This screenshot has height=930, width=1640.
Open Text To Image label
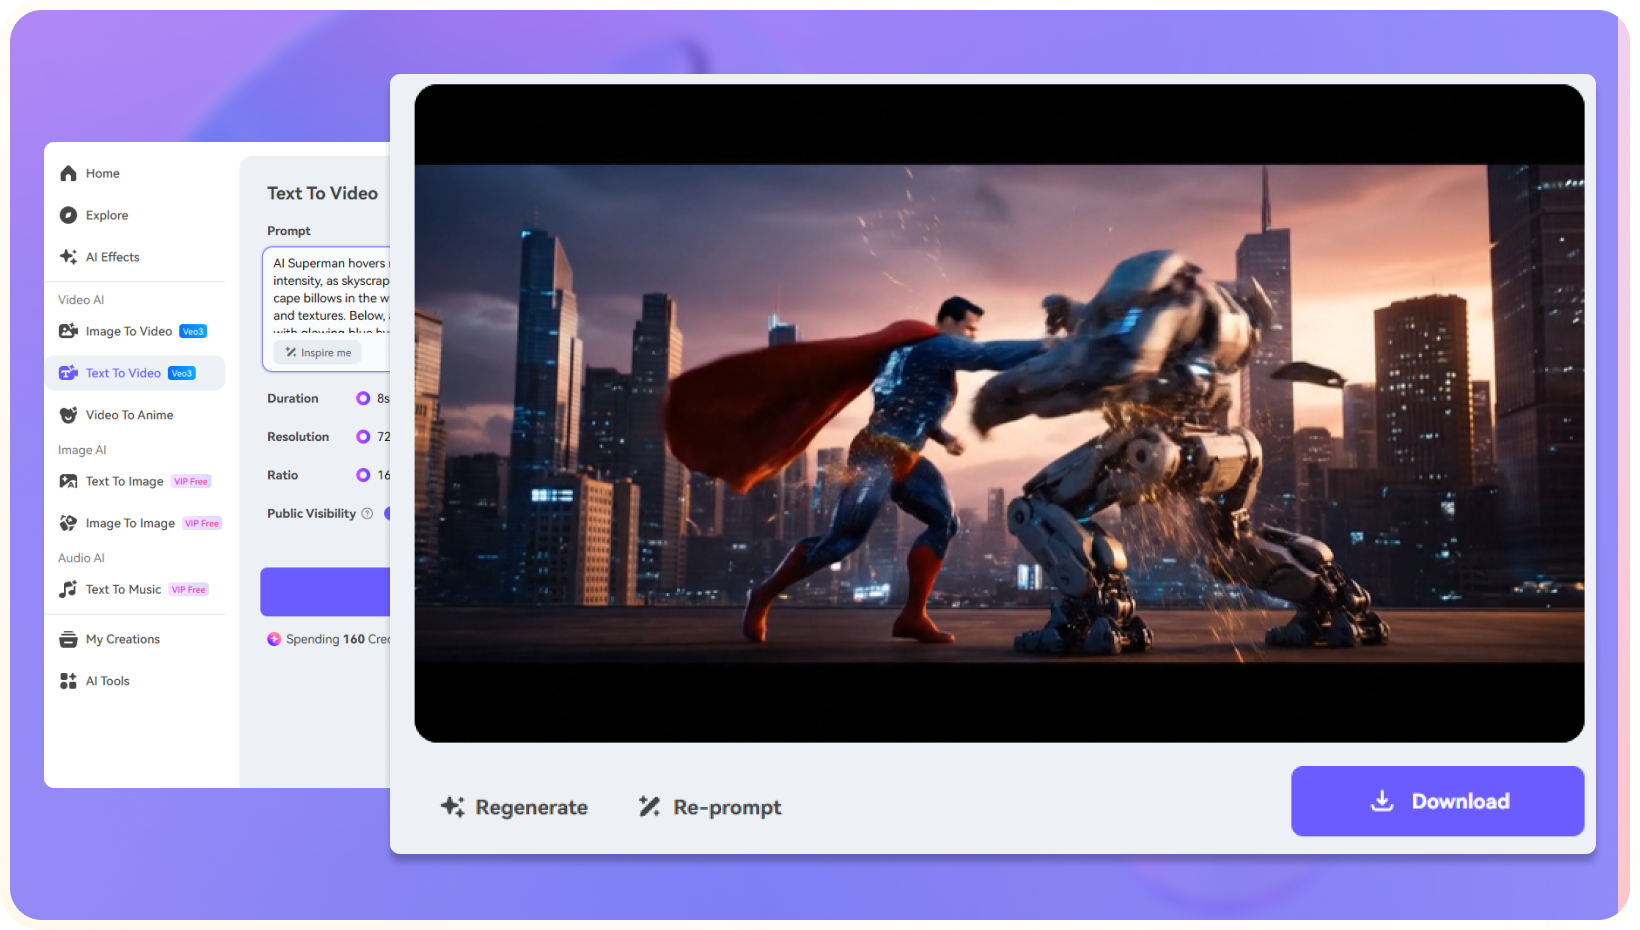[x=125, y=481]
